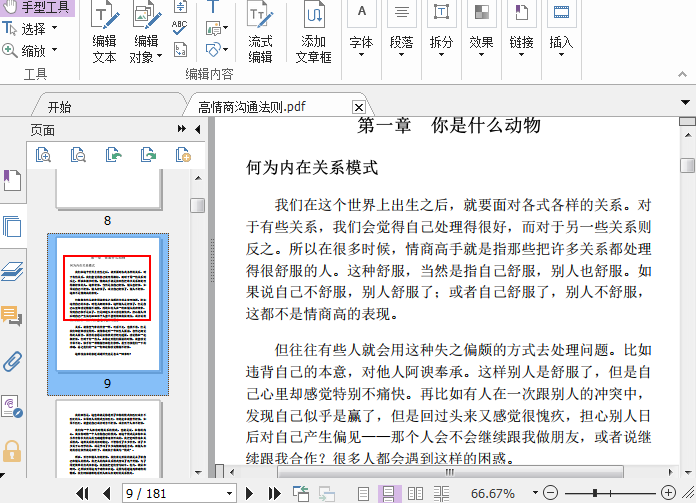This screenshot has height=503, width=696.
Task: Click Add Article Box (添加文章框)
Action: (313, 32)
